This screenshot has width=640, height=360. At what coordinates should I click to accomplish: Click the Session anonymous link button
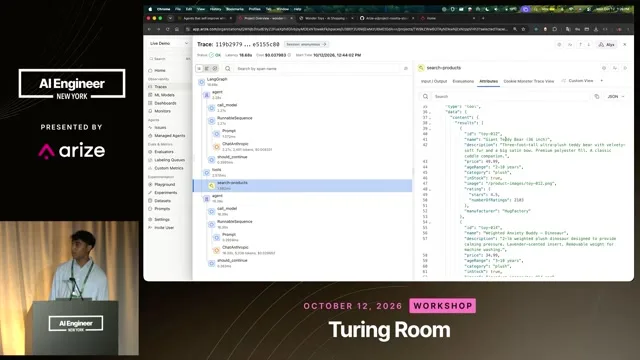(306, 44)
